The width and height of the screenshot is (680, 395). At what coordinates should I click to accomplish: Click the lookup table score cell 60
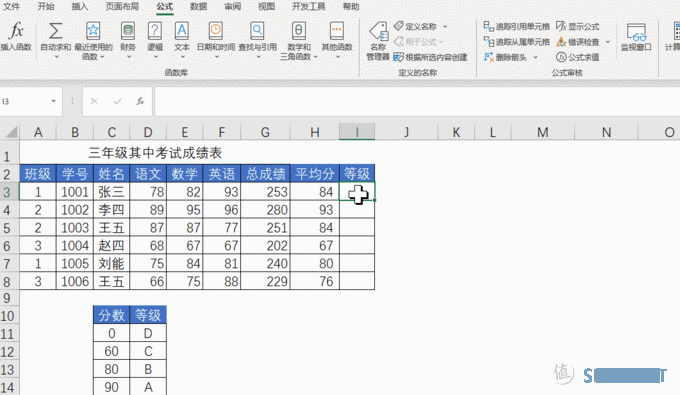(111, 351)
